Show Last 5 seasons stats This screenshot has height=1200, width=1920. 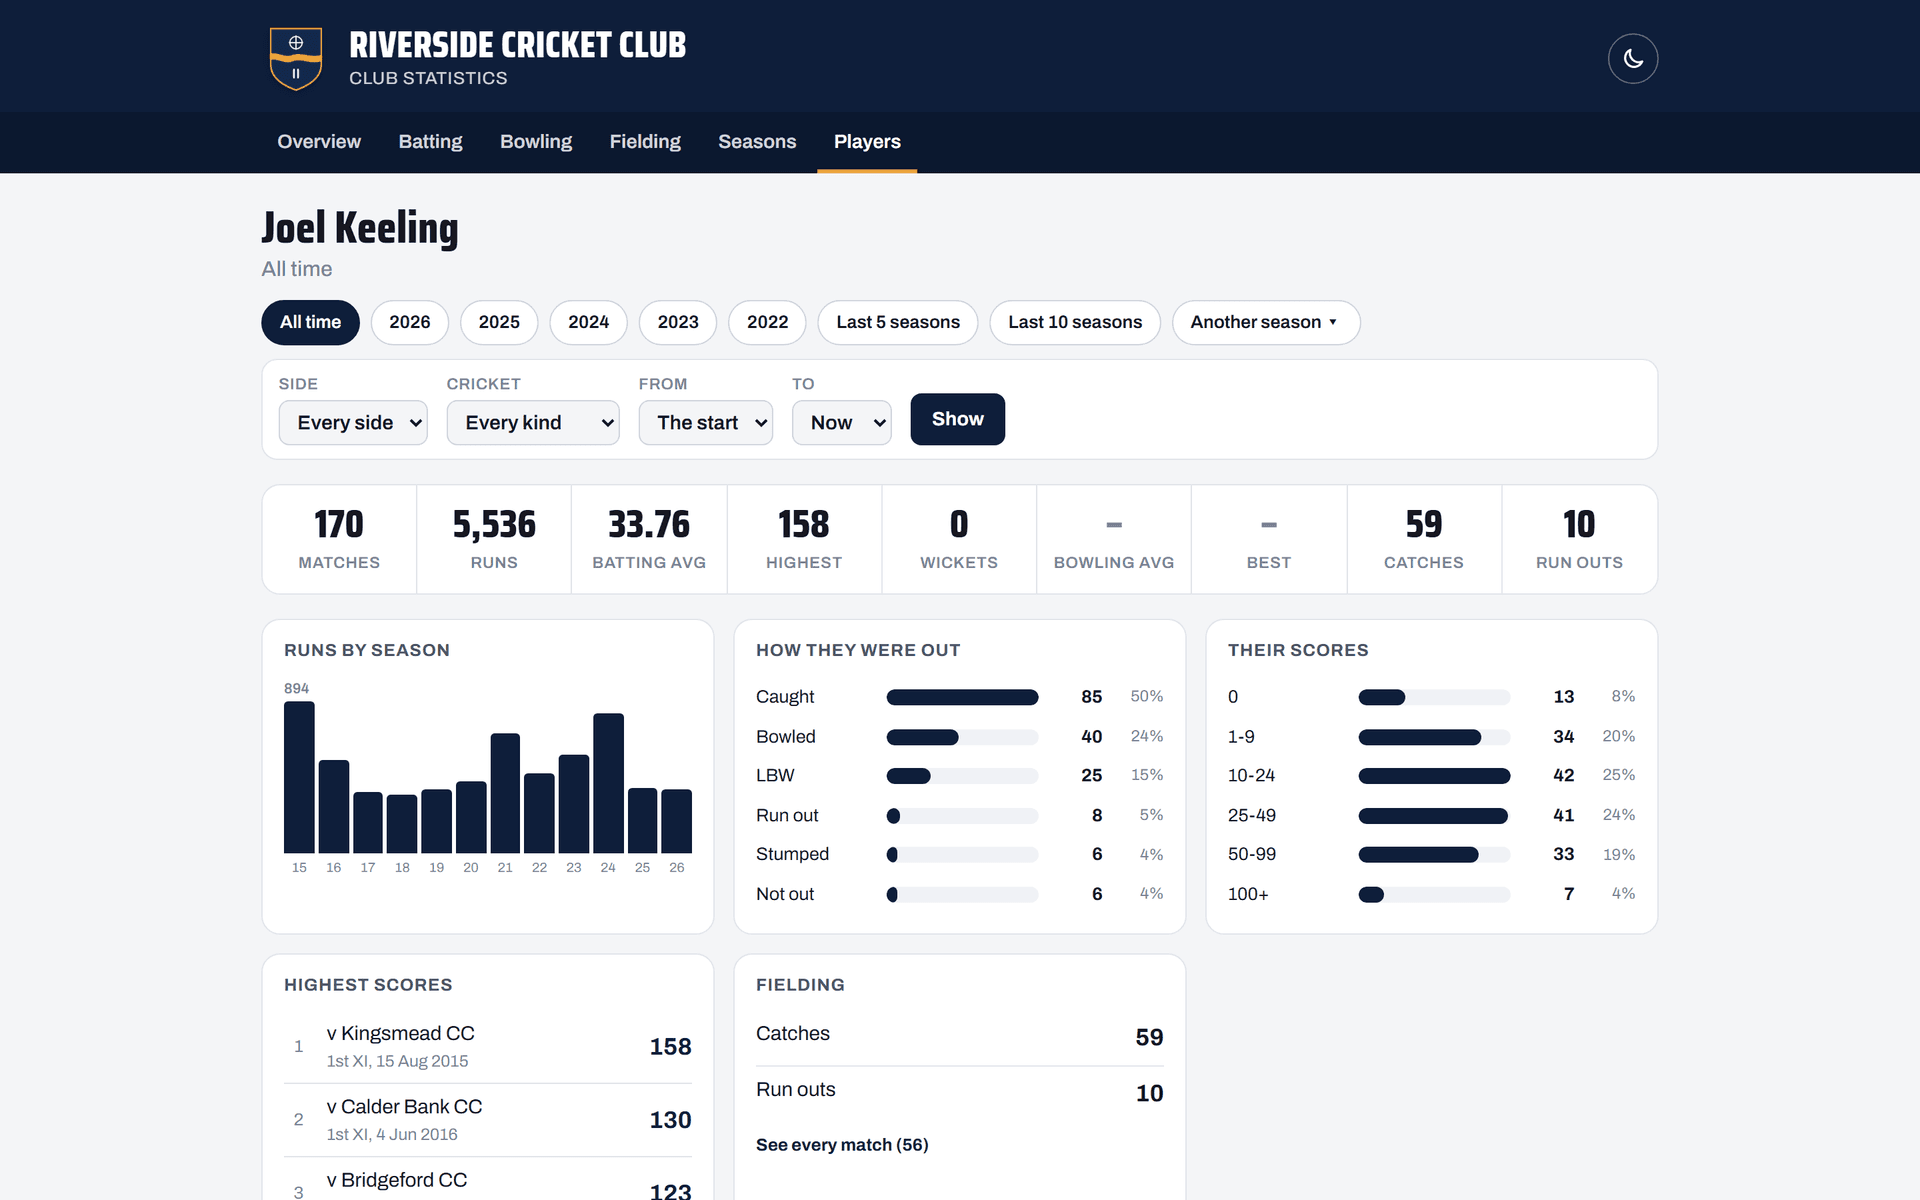pyautogui.click(x=898, y=322)
